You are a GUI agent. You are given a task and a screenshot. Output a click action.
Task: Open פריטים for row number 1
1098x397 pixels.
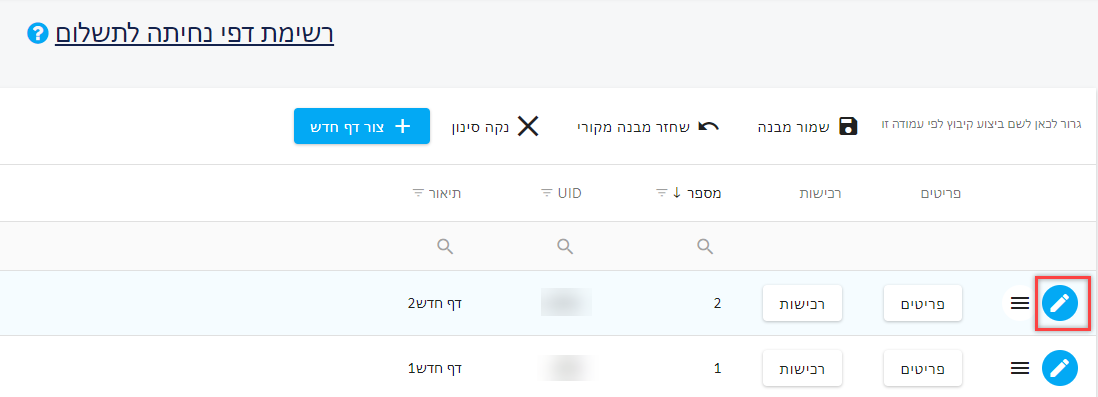click(923, 368)
